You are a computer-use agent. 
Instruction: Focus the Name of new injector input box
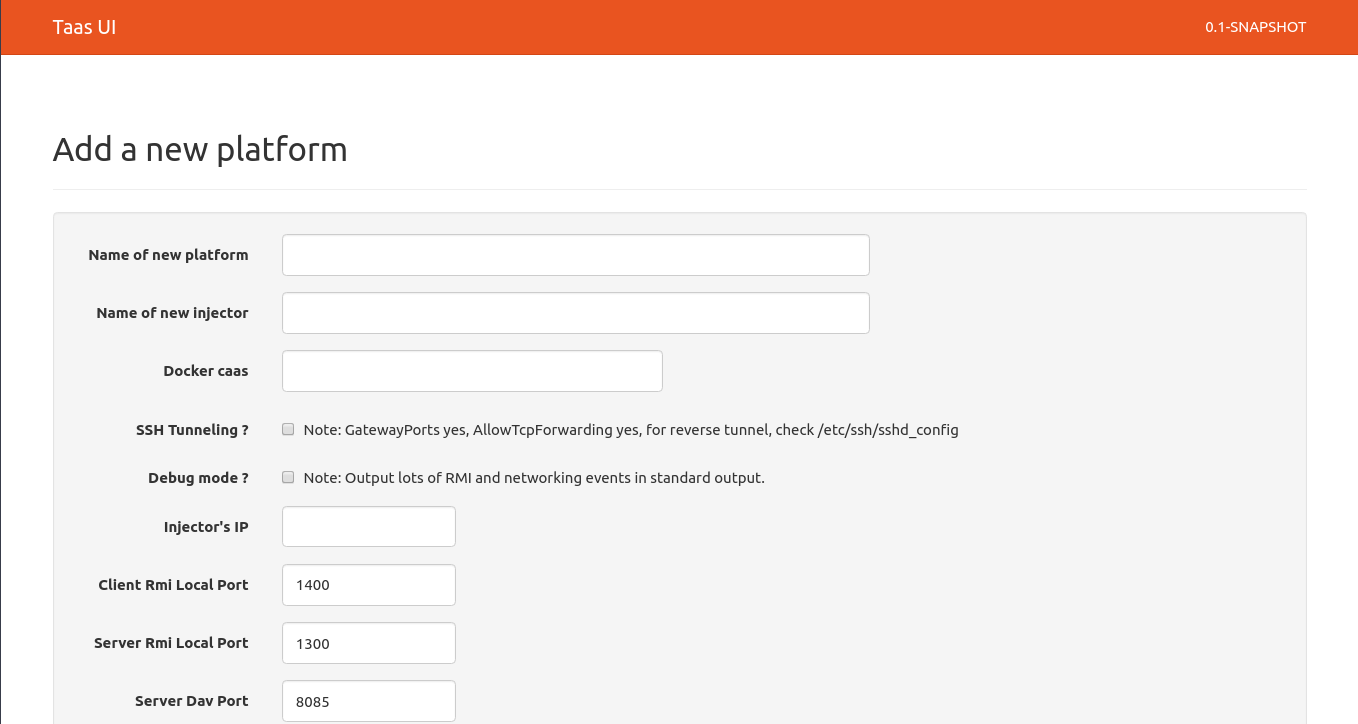coord(575,313)
